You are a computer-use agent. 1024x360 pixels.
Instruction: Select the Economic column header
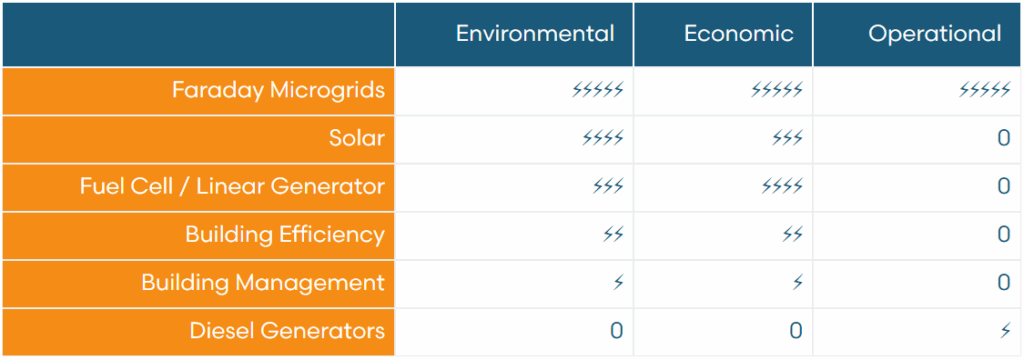pyautogui.click(x=739, y=33)
